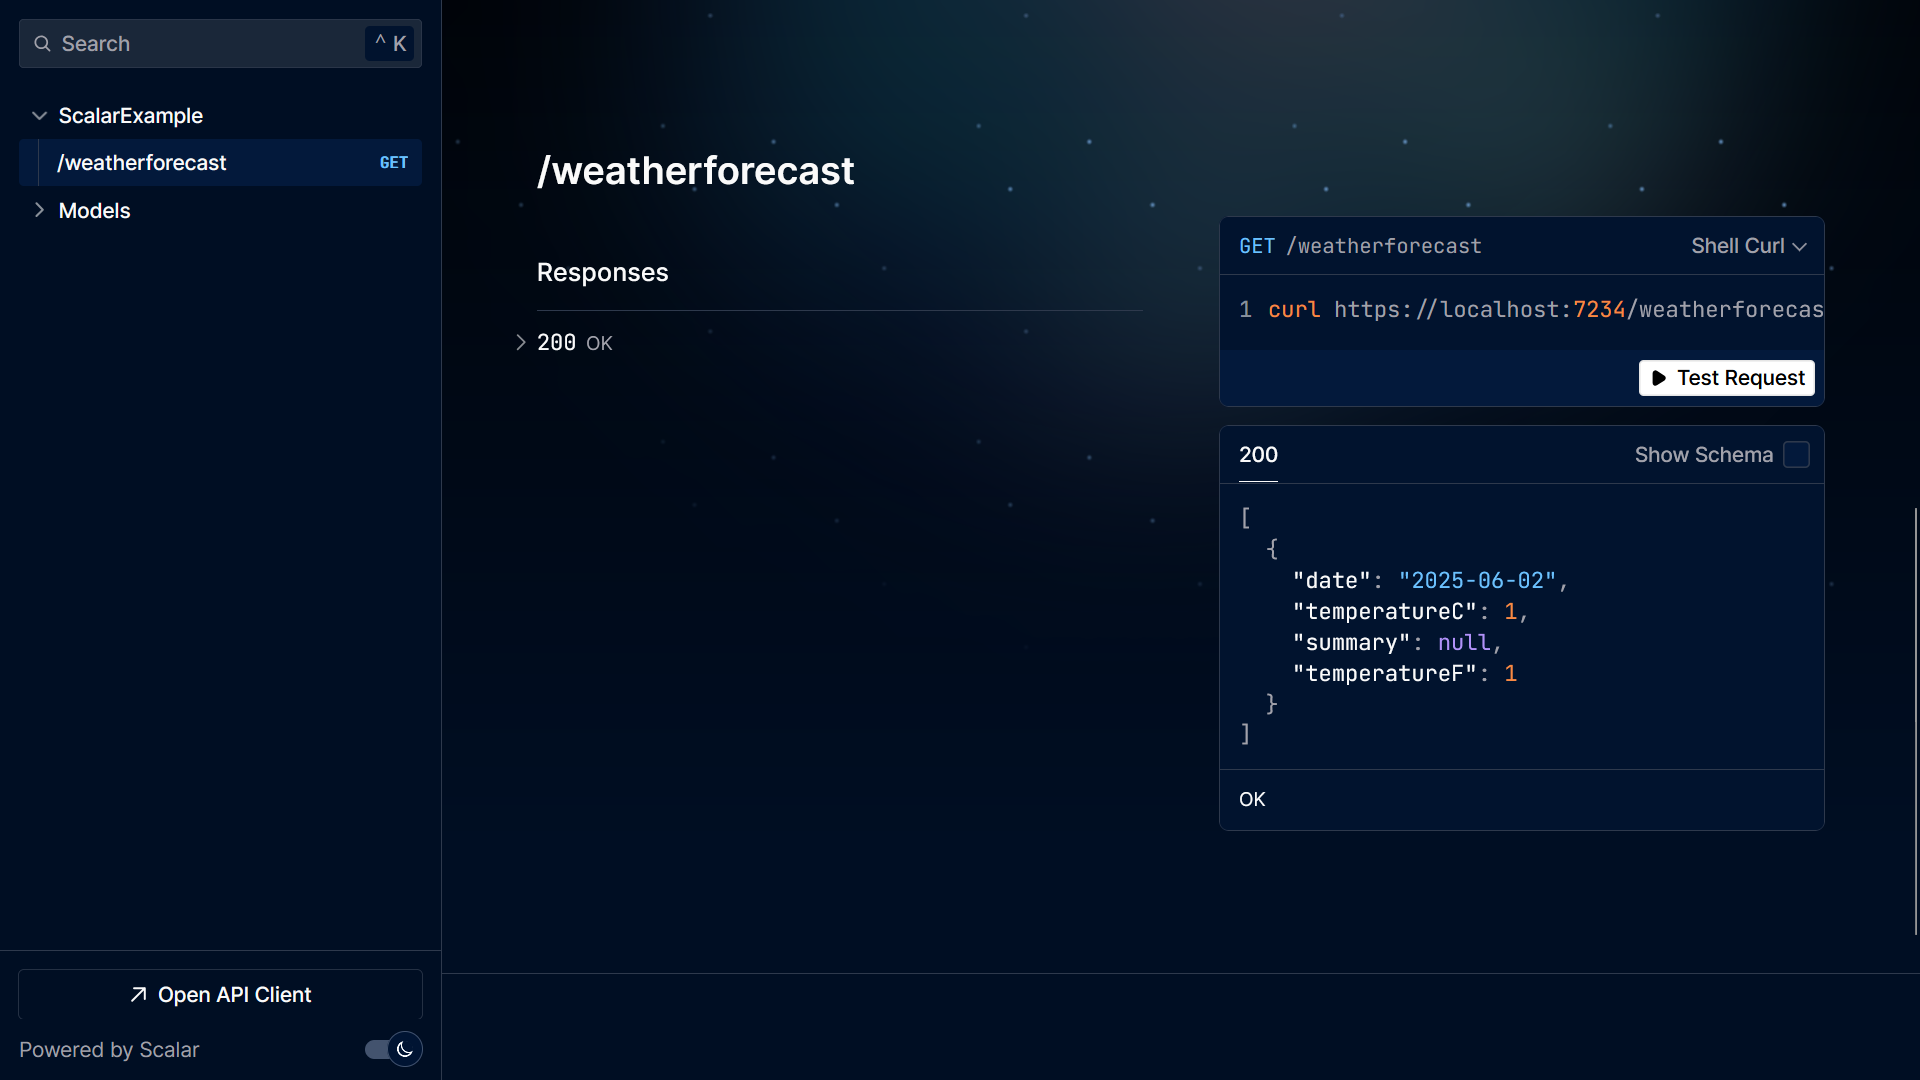Click the search magnifier icon

[x=42, y=44]
